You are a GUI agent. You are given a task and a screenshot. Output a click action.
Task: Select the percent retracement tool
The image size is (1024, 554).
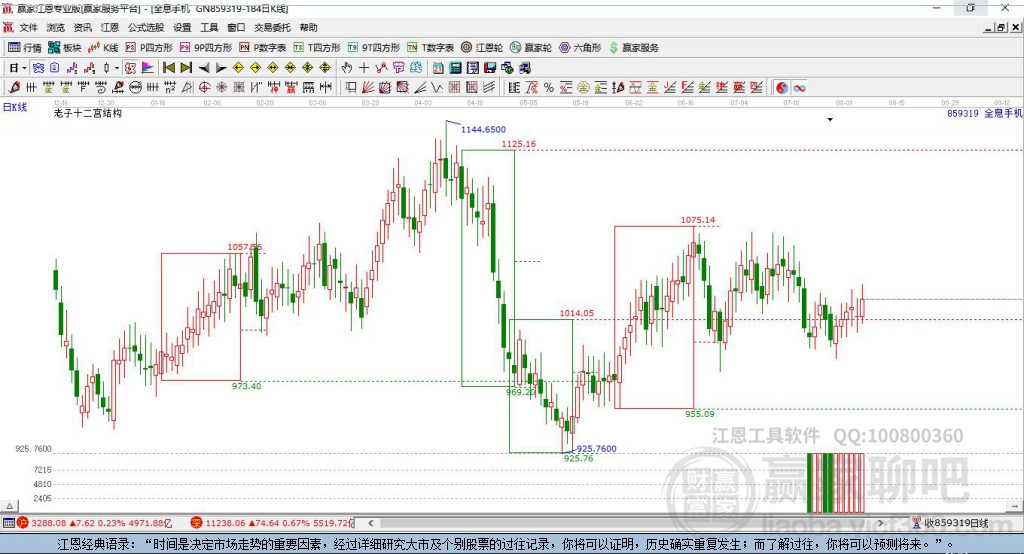pos(549,88)
